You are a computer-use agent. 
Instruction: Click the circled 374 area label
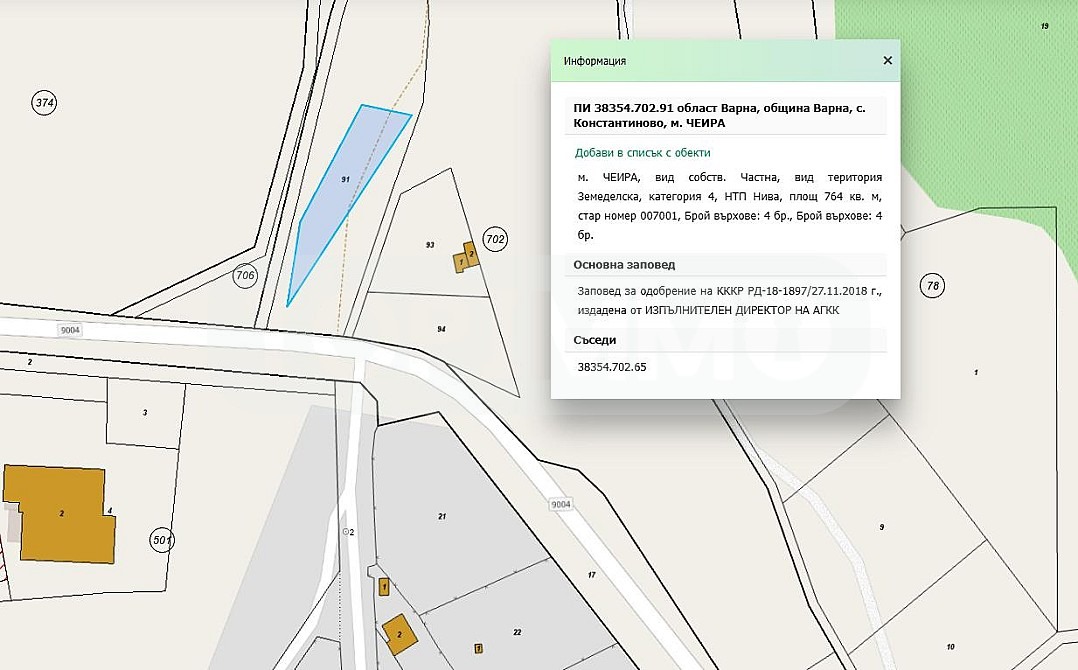click(44, 102)
